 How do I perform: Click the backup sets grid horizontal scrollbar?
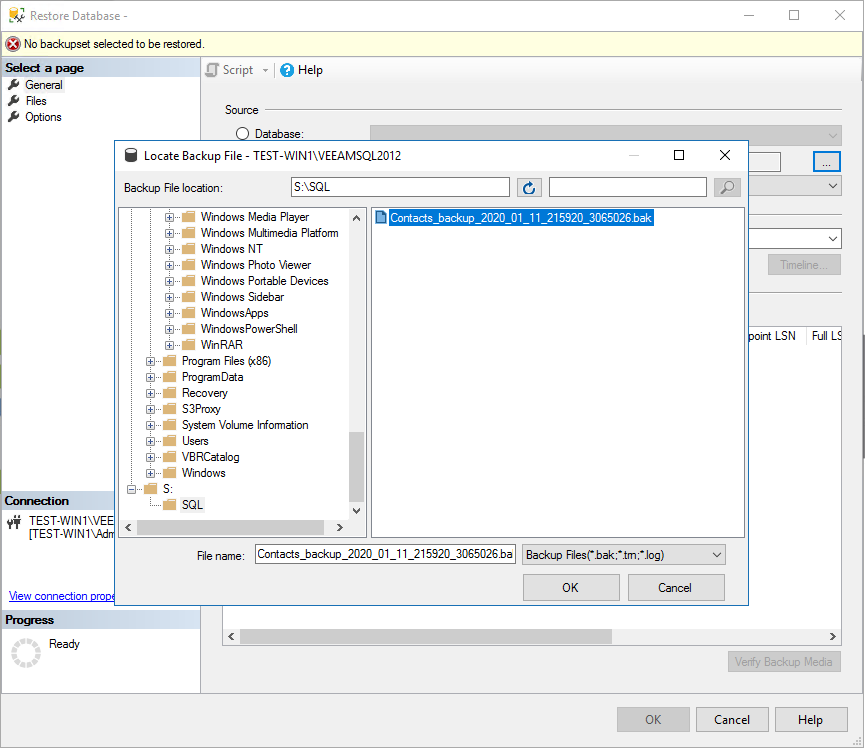[x=426, y=636]
